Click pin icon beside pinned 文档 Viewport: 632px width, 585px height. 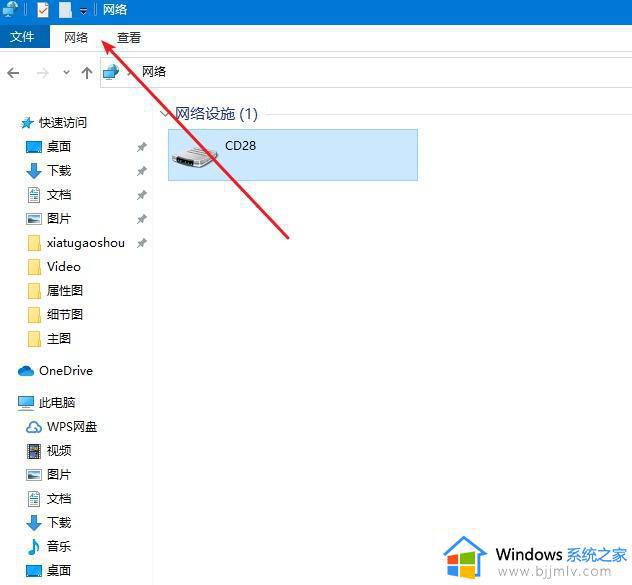[141, 195]
